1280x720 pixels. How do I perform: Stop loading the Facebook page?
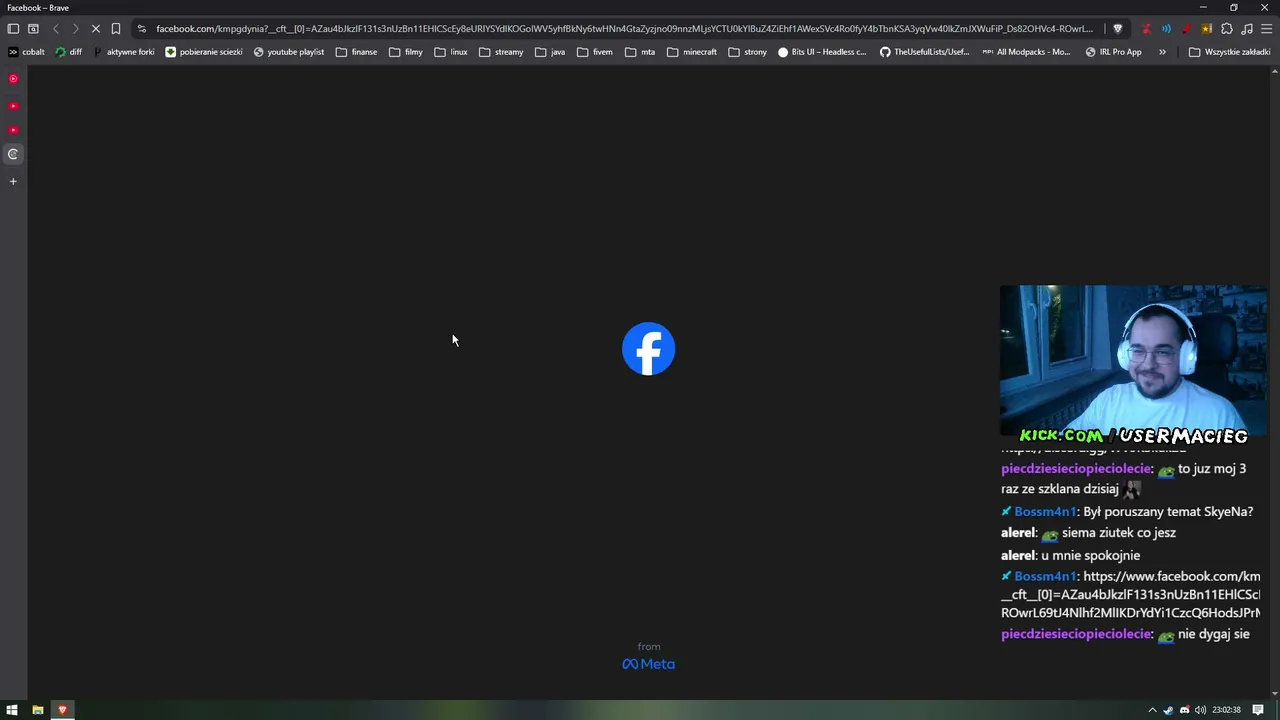click(96, 29)
